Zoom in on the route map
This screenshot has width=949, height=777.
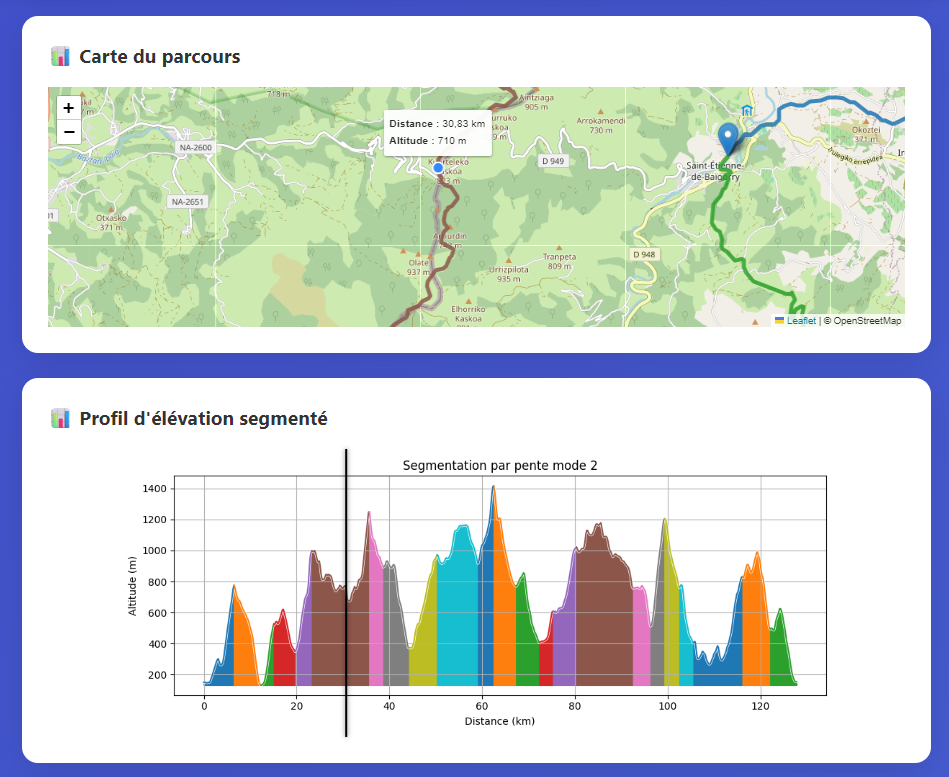click(68, 108)
